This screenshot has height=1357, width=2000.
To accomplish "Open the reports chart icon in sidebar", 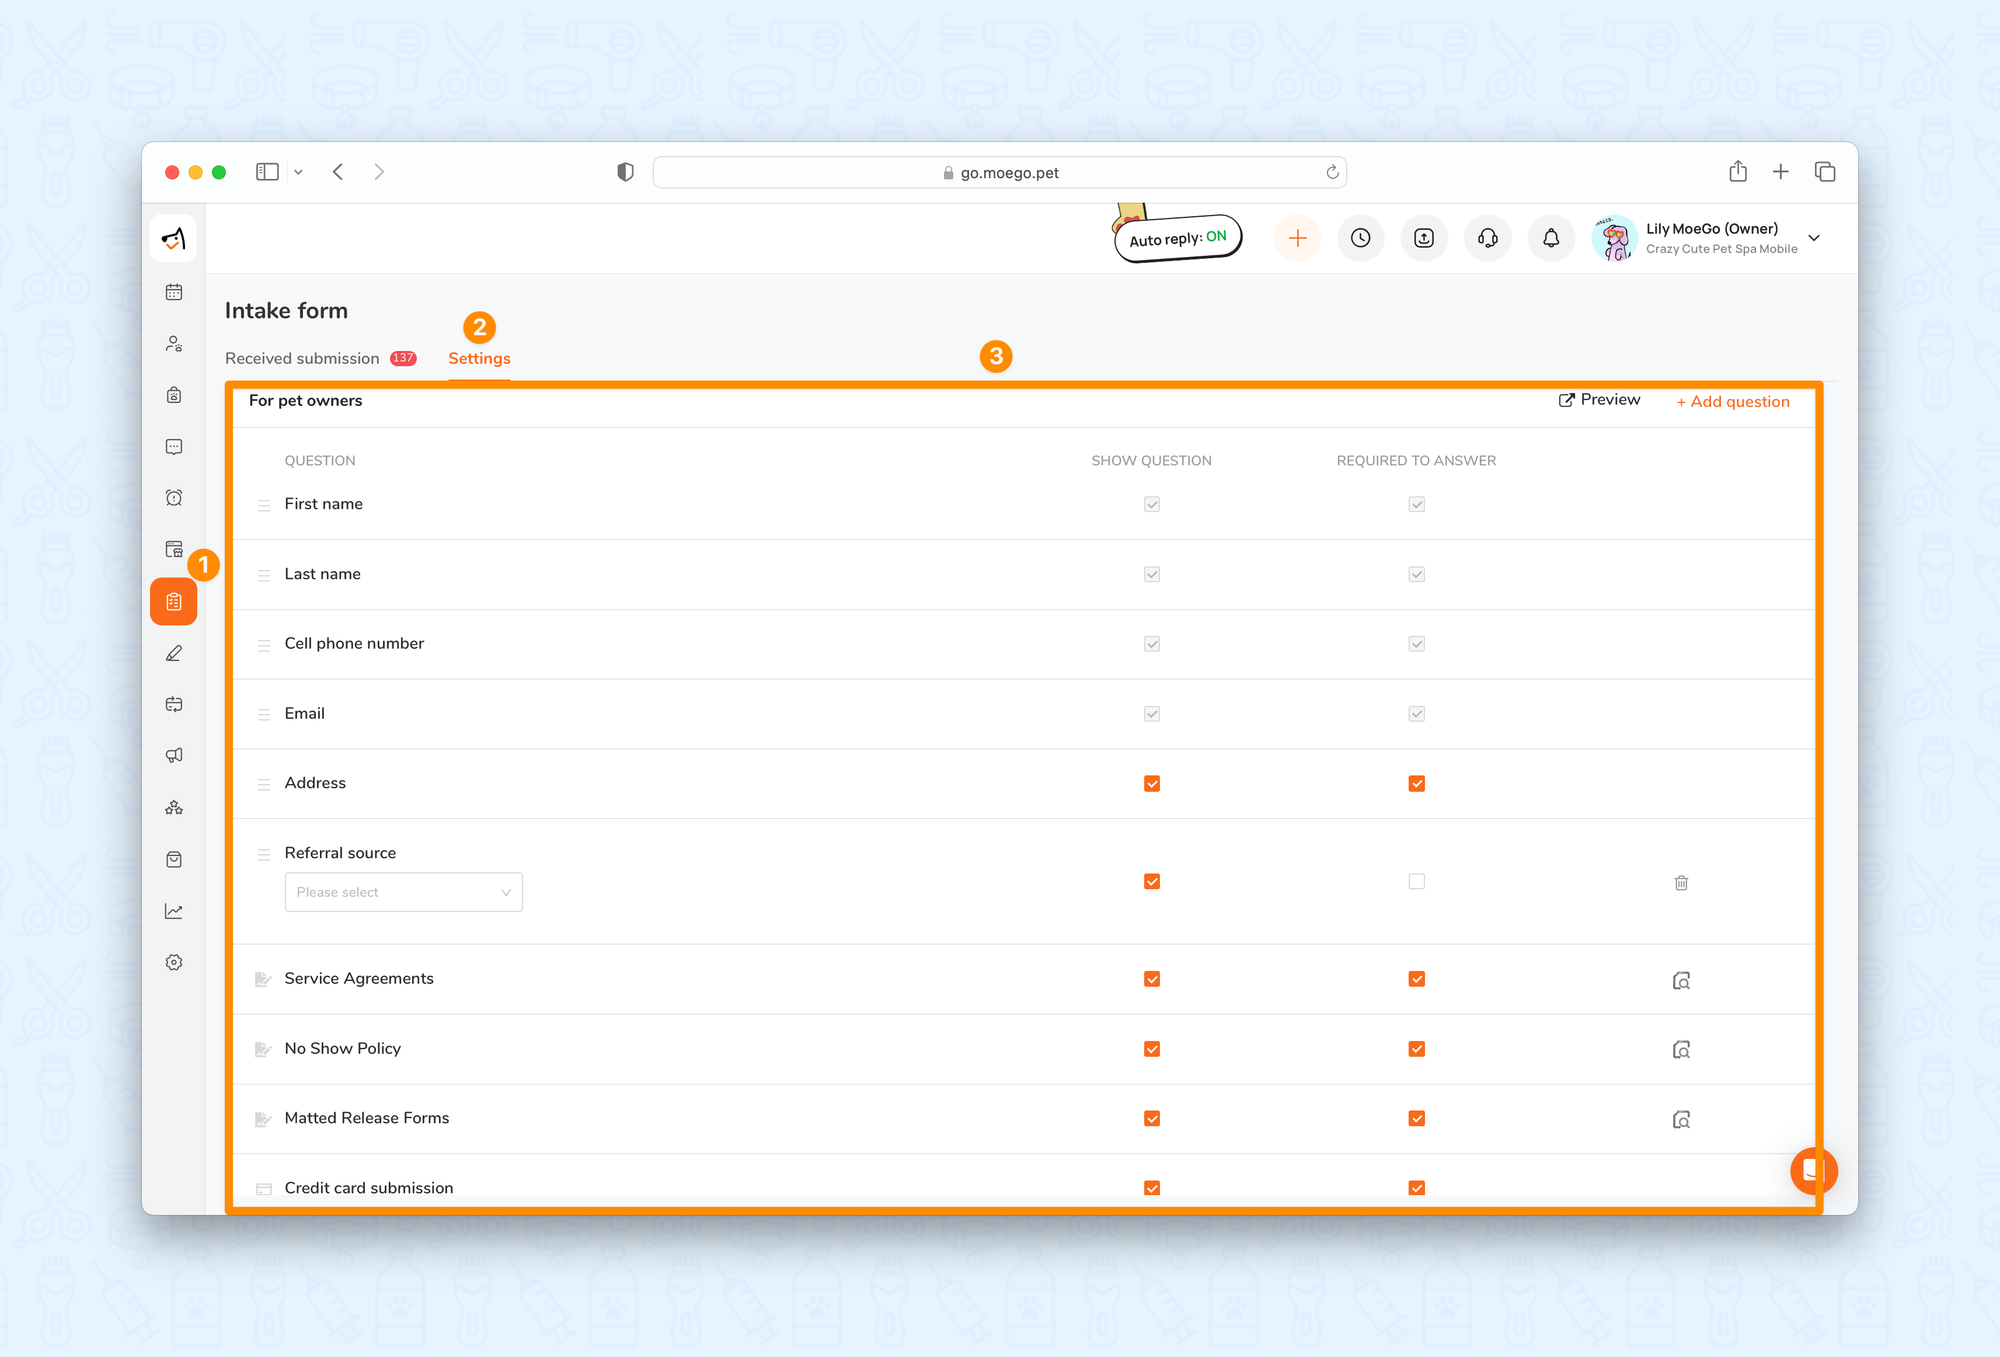I will pos(174,911).
